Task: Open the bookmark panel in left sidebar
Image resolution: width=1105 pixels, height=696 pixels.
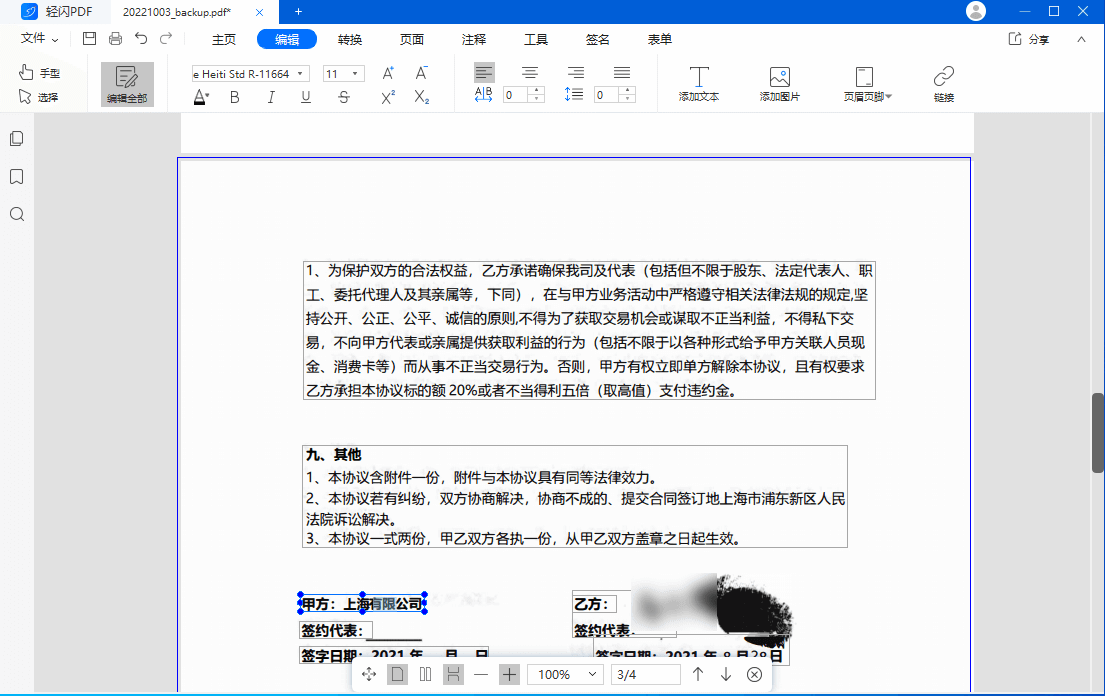Action: tap(17, 177)
